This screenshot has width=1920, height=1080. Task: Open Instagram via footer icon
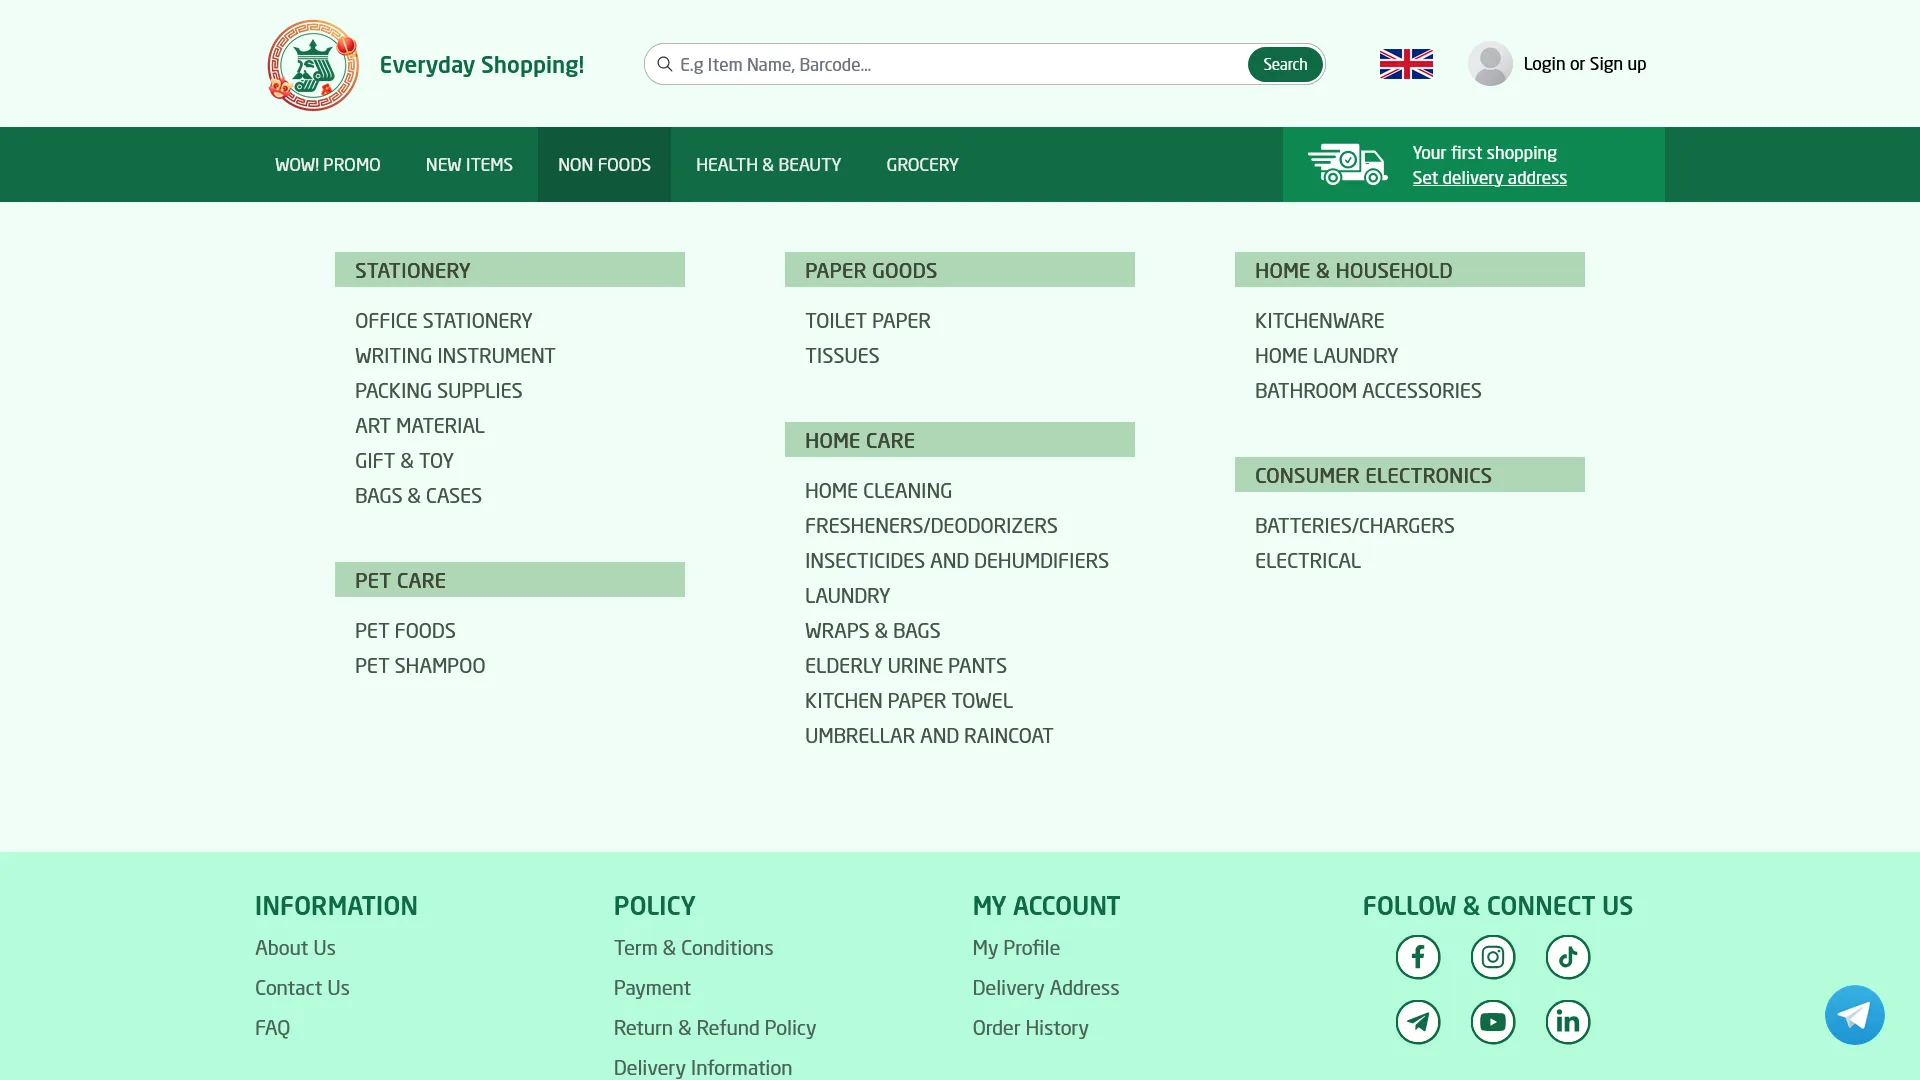[1492, 956]
